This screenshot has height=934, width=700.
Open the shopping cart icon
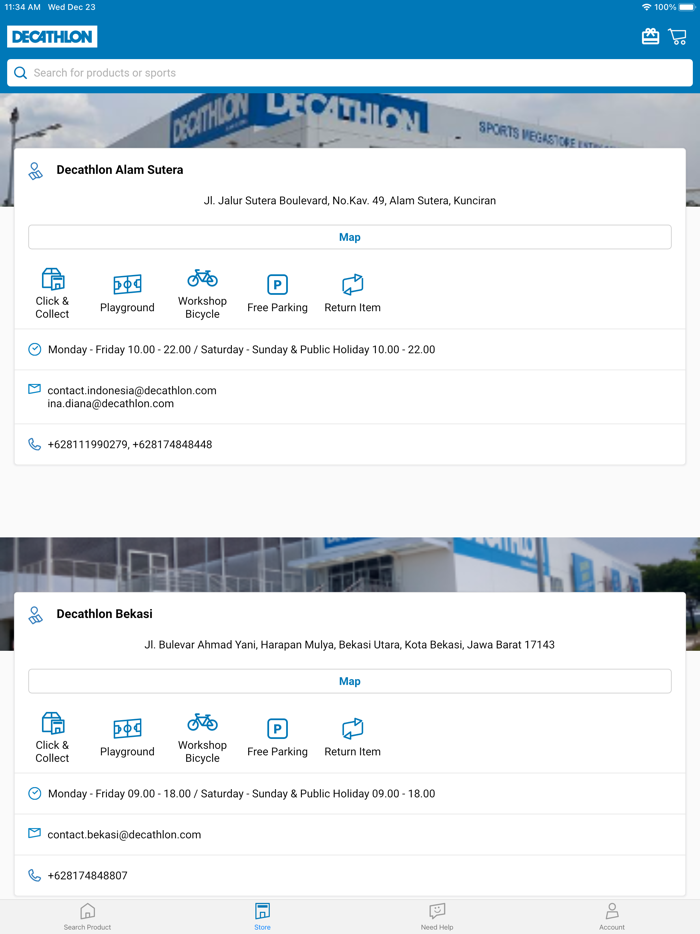[x=677, y=36]
